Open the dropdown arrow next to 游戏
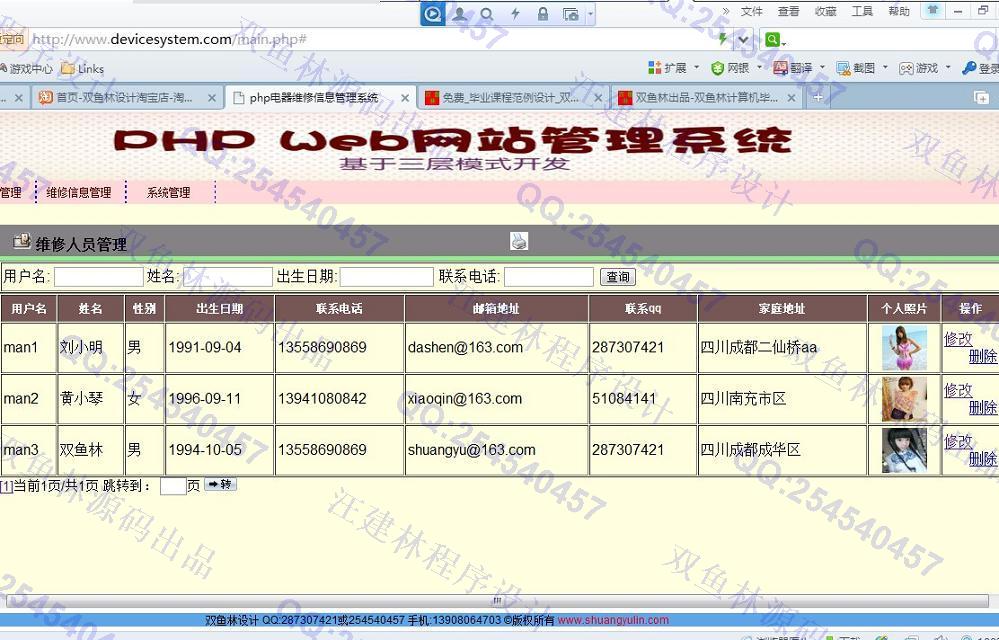 coord(947,68)
